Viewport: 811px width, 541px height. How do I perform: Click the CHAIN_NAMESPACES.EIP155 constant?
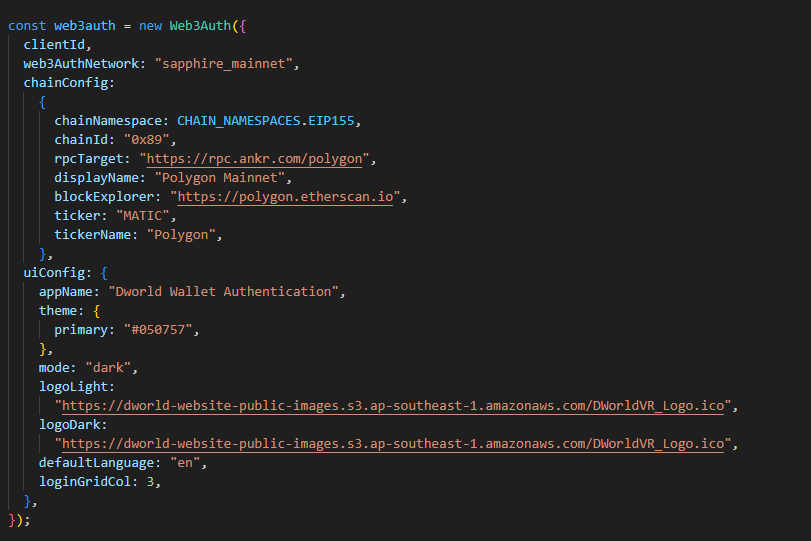click(266, 121)
